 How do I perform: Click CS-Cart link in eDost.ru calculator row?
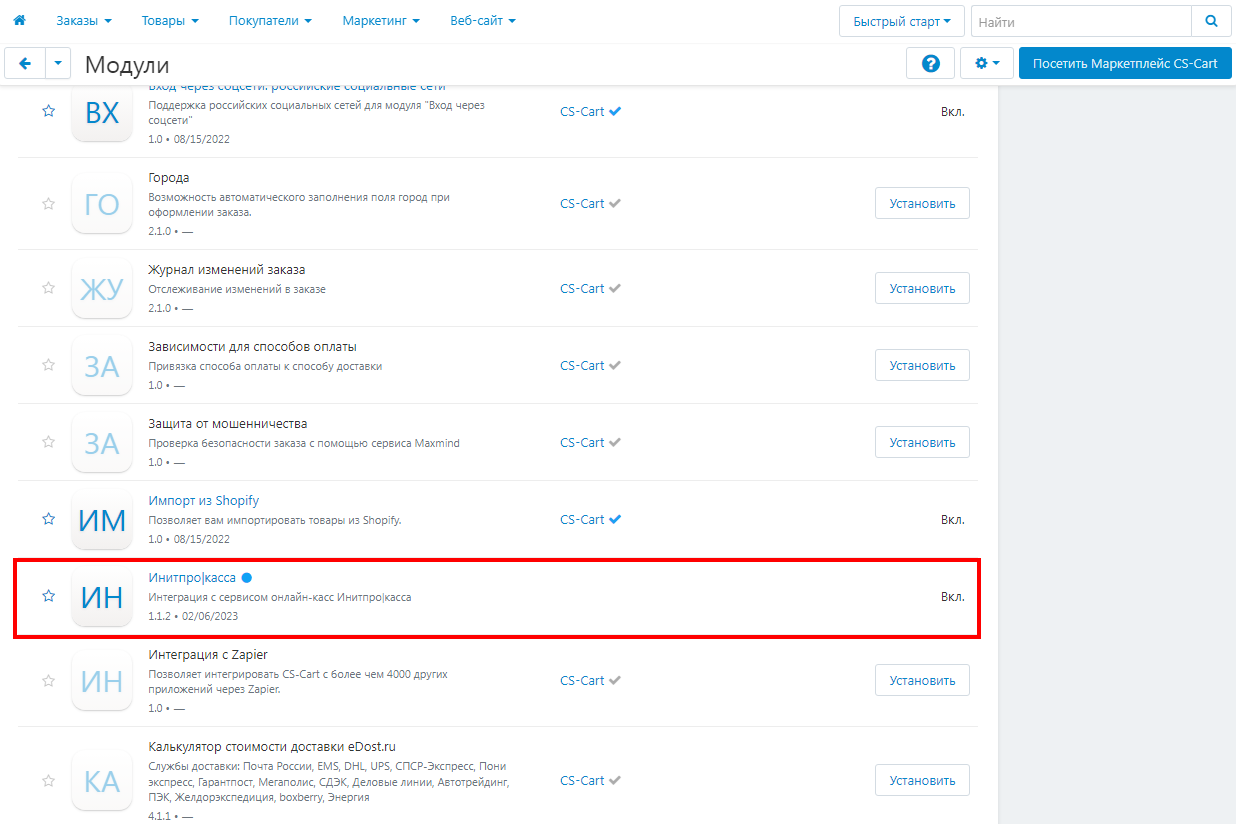(x=582, y=780)
